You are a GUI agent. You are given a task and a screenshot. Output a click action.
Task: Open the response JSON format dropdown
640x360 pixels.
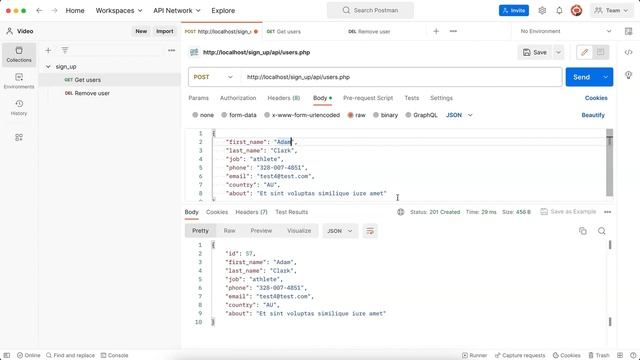coord(340,231)
